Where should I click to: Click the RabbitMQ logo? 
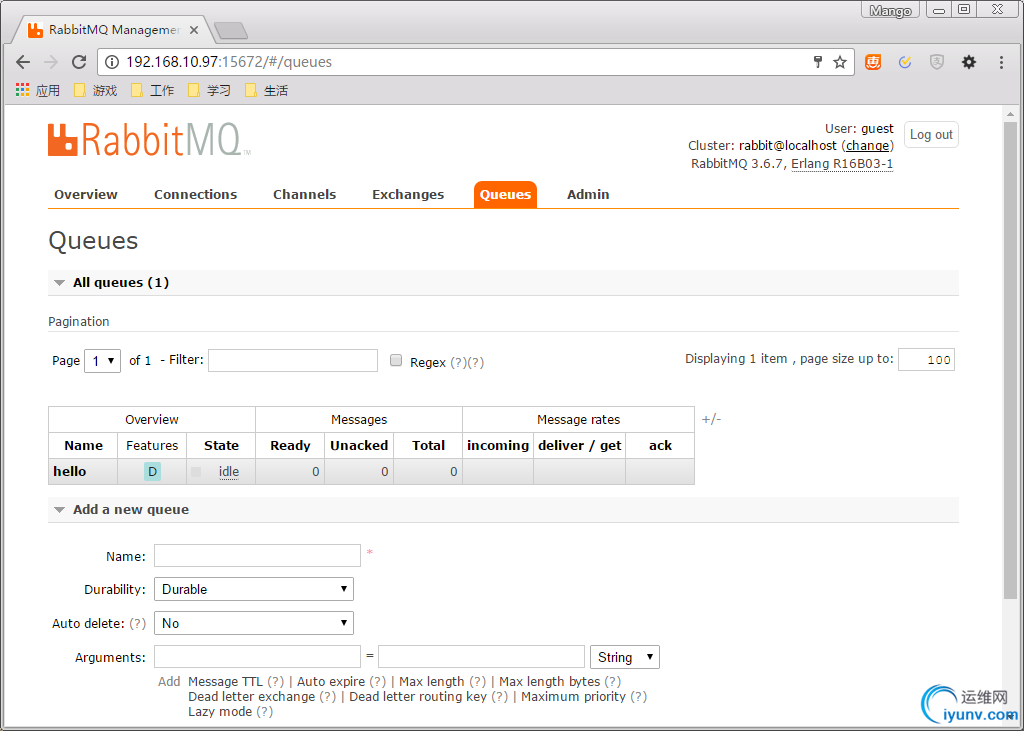point(149,139)
